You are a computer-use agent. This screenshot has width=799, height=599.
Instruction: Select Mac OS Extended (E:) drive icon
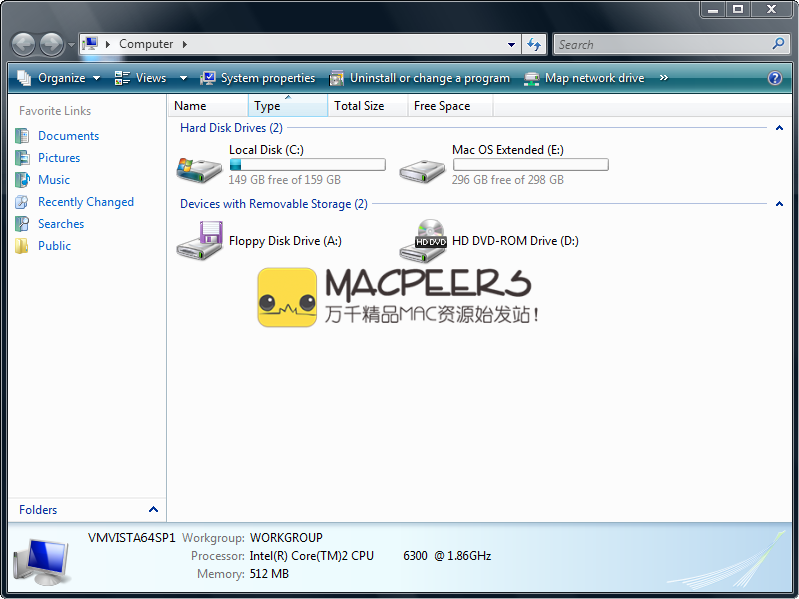pos(422,171)
